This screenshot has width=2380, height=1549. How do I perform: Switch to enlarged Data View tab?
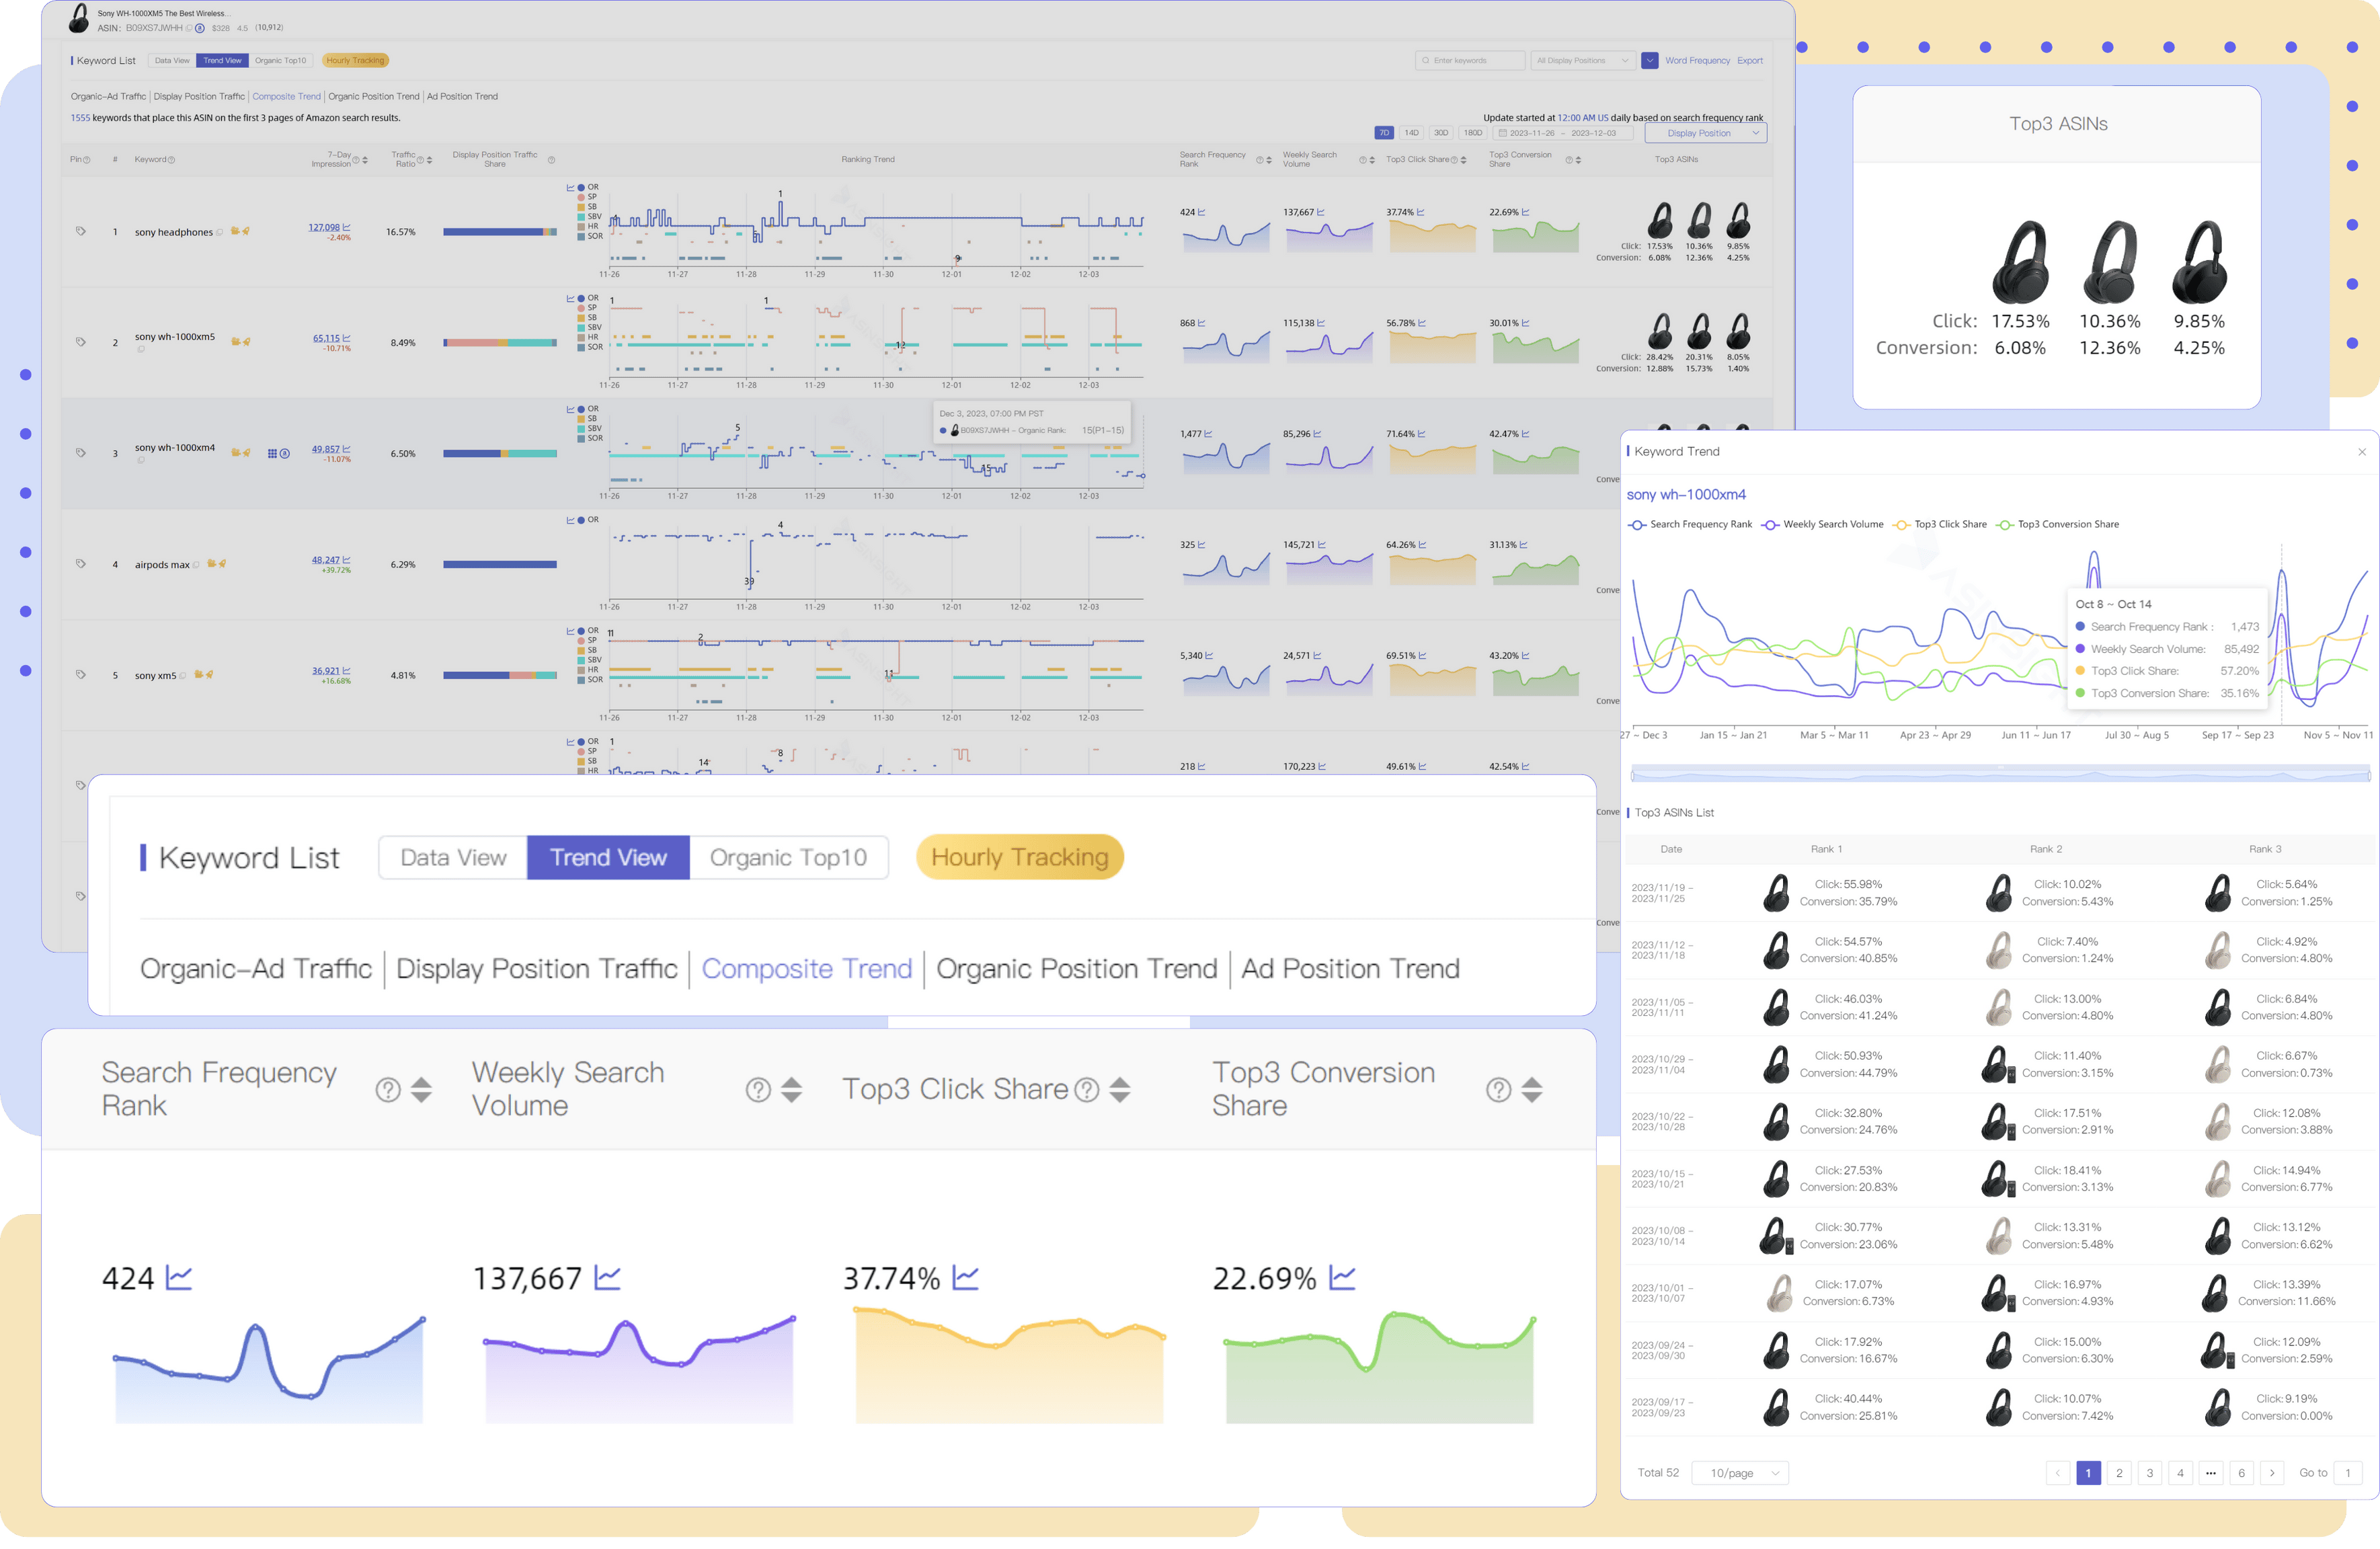click(453, 858)
